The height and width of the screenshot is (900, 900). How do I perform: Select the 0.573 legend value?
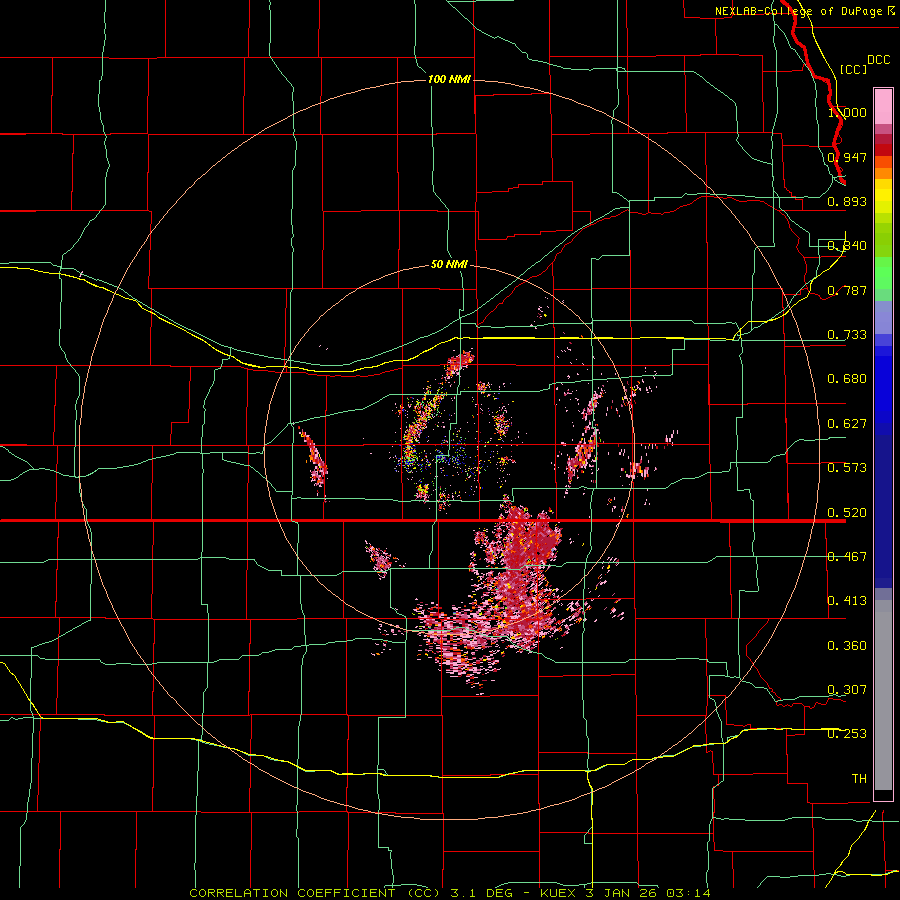click(847, 468)
